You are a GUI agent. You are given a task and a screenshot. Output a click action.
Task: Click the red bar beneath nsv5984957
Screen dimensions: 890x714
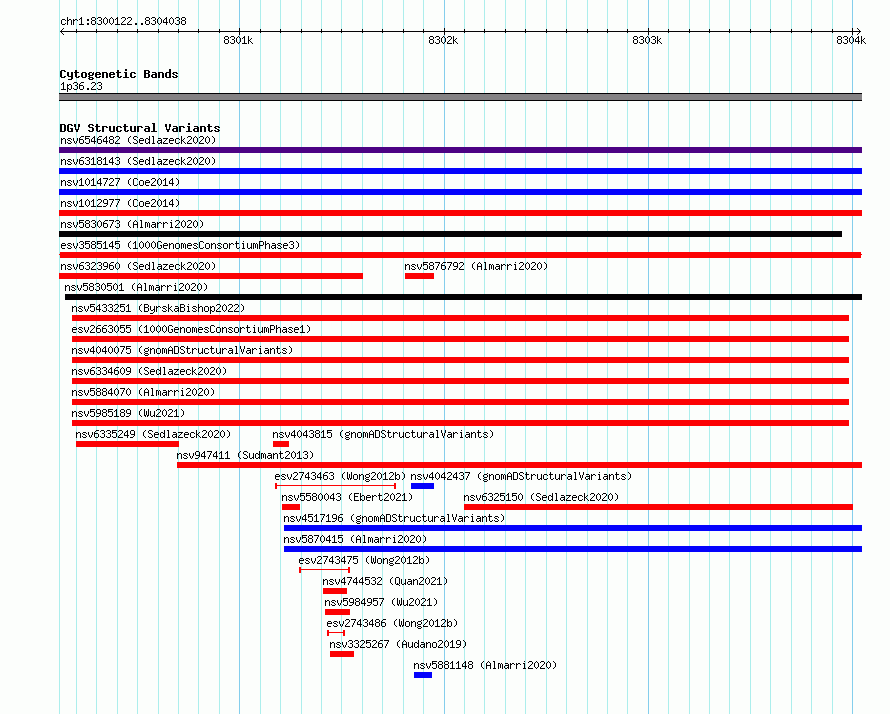(337, 612)
